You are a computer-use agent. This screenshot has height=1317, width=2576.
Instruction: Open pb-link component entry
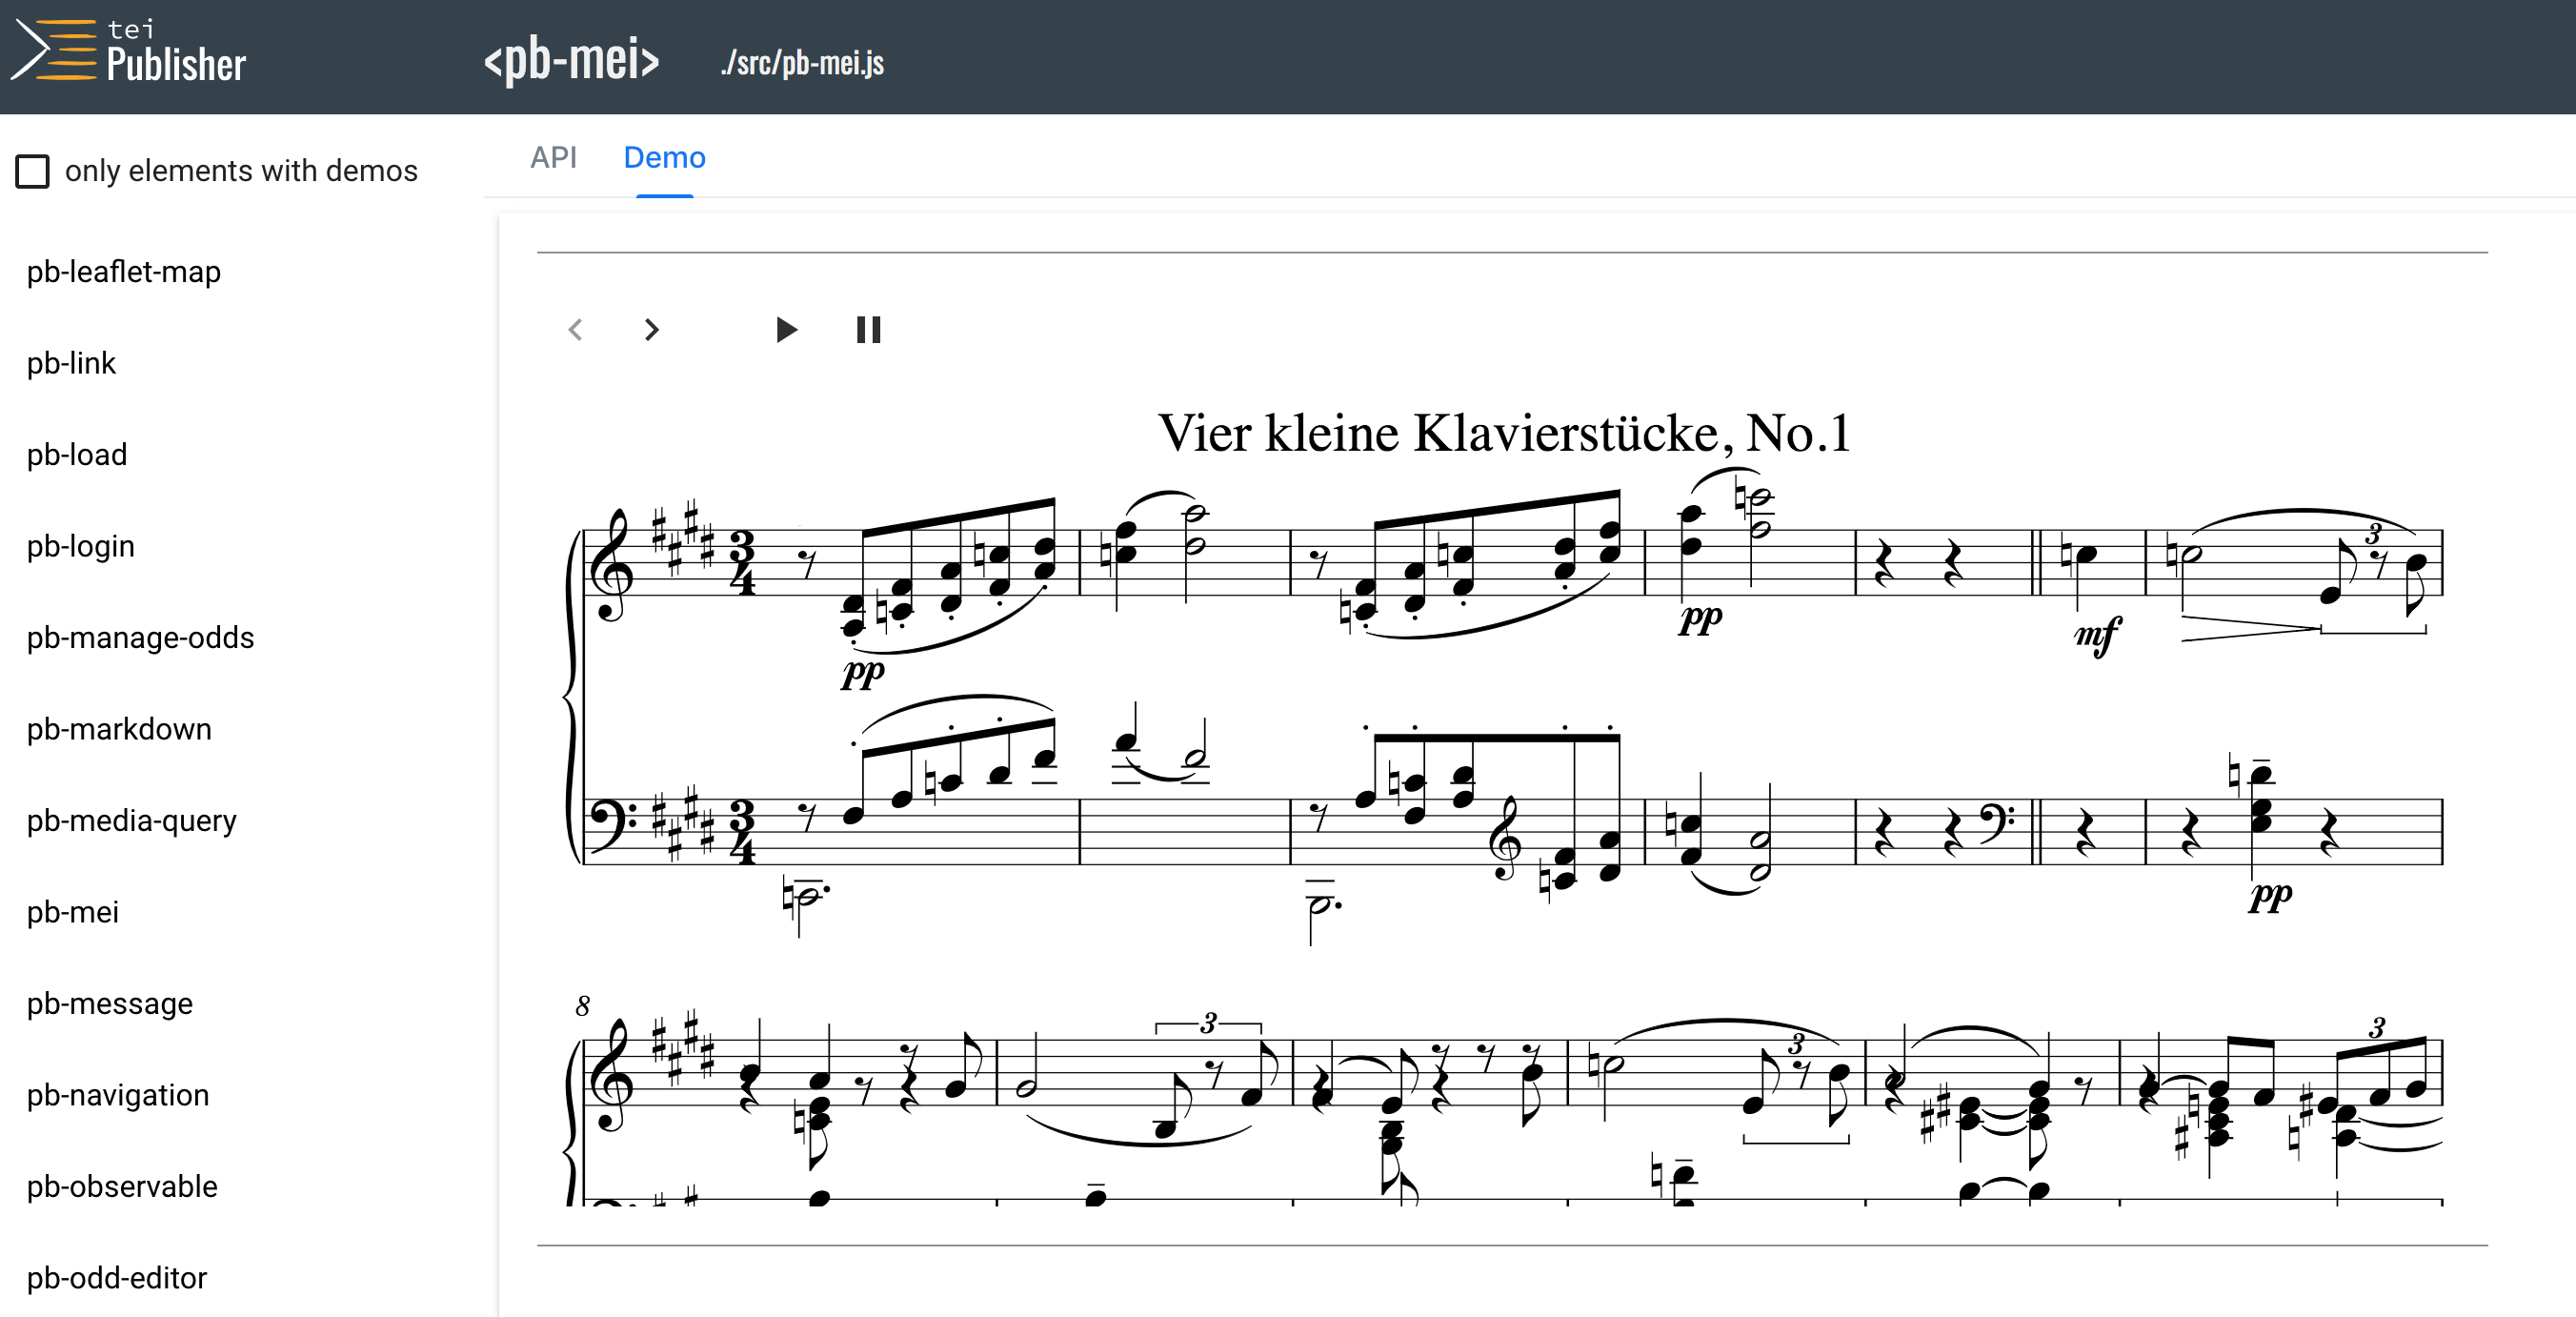(x=71, y=363)
